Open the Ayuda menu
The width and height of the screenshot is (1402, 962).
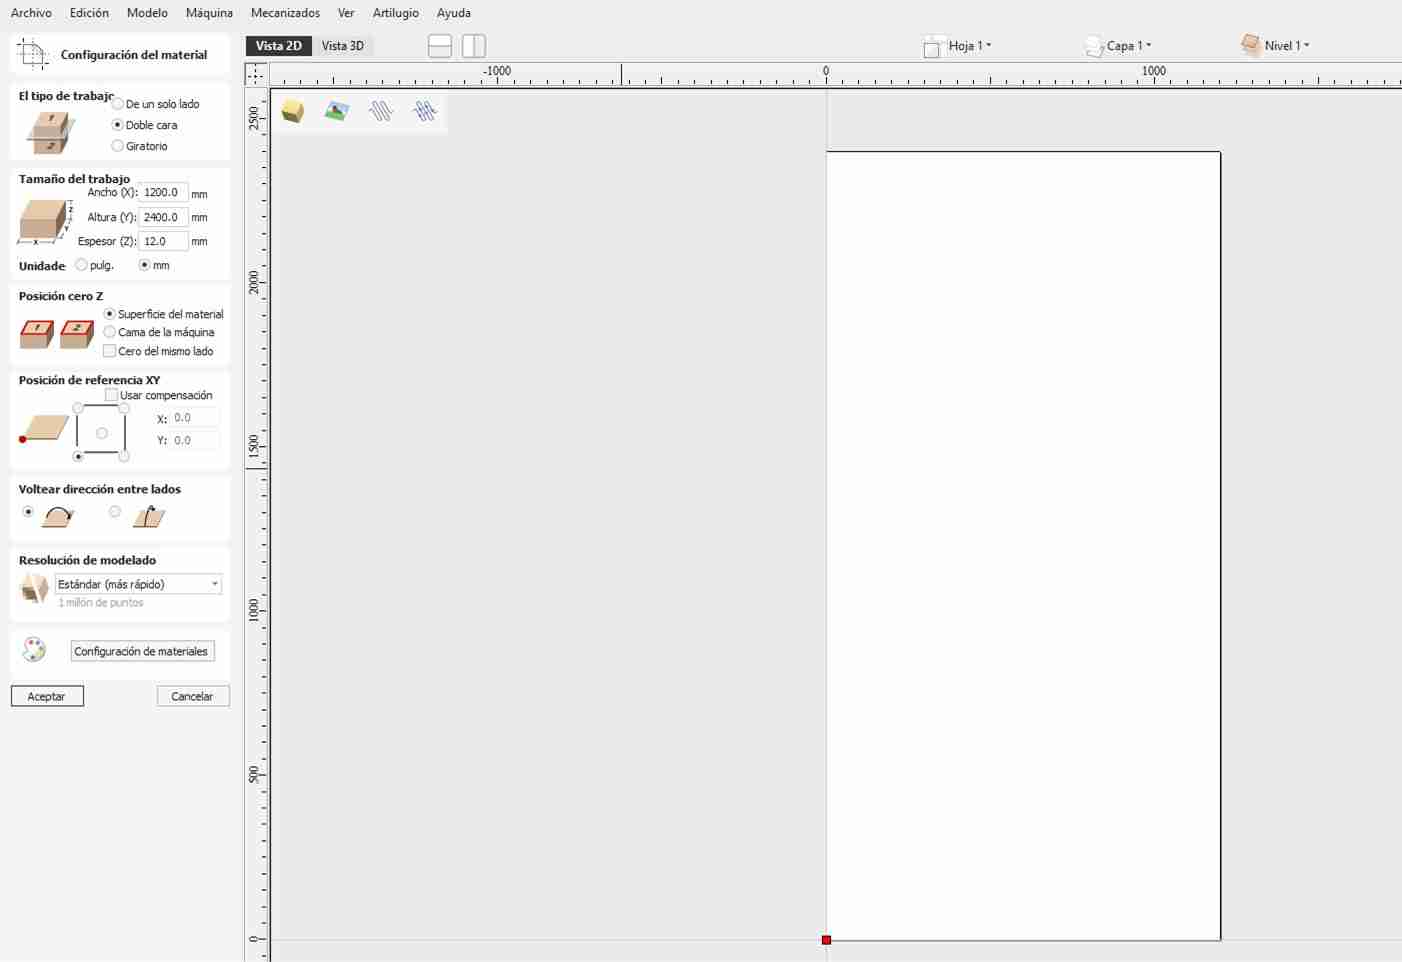tap(454, 13)
